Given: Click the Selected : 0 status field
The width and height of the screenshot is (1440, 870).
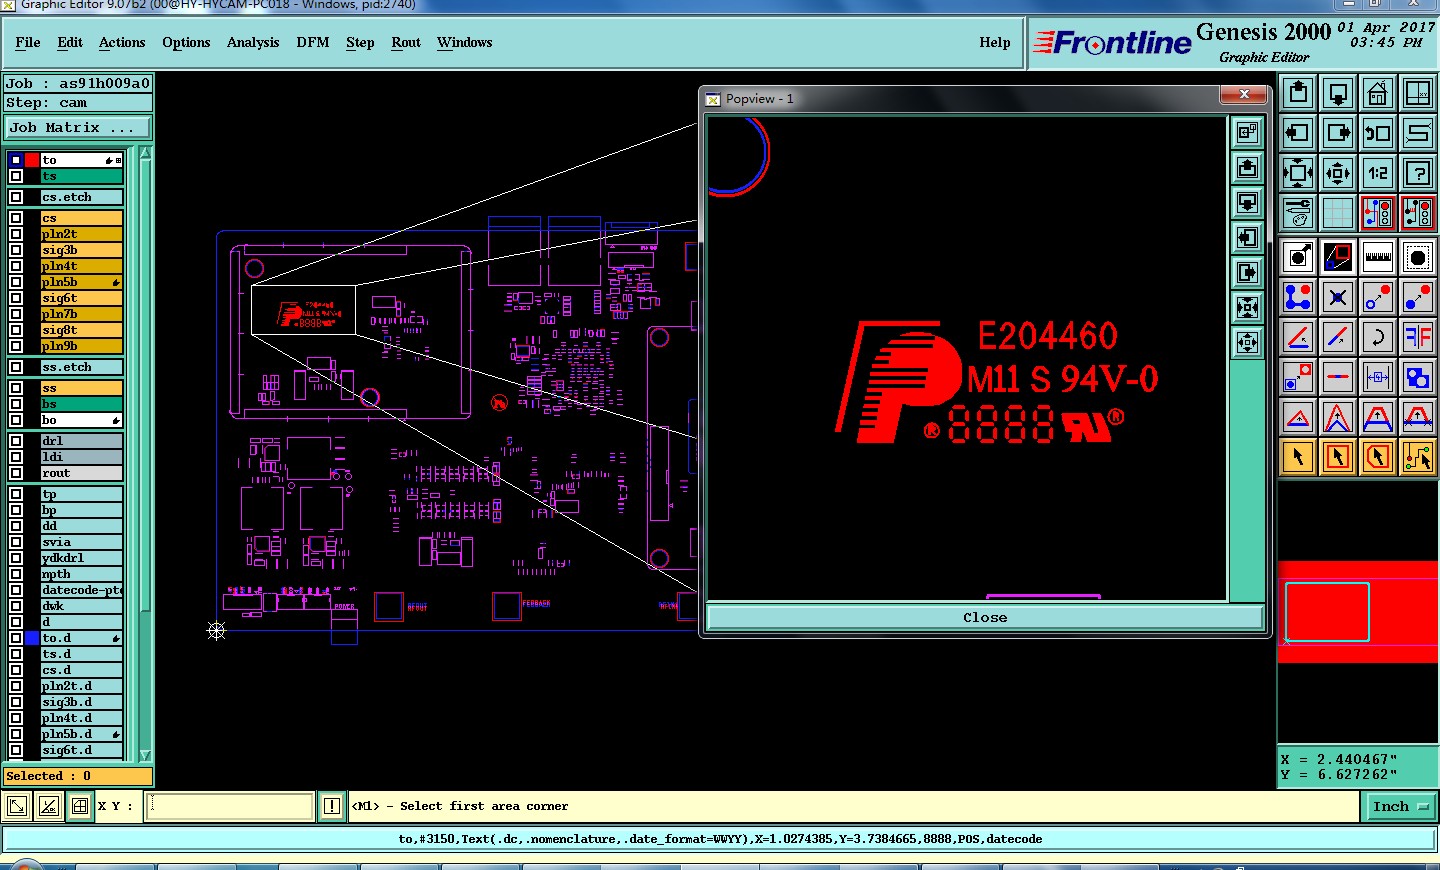Looking at the screenshot, I should coord(78,776).
